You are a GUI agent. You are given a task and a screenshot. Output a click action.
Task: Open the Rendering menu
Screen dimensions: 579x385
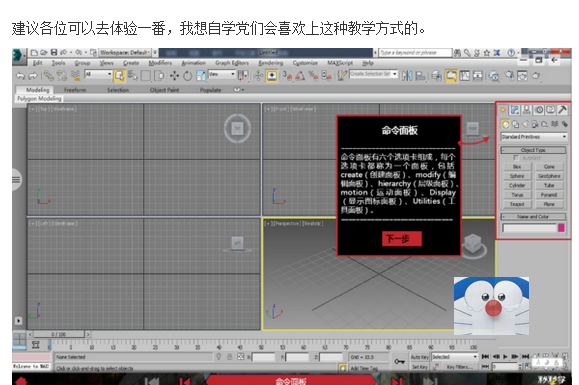point(271,63)
